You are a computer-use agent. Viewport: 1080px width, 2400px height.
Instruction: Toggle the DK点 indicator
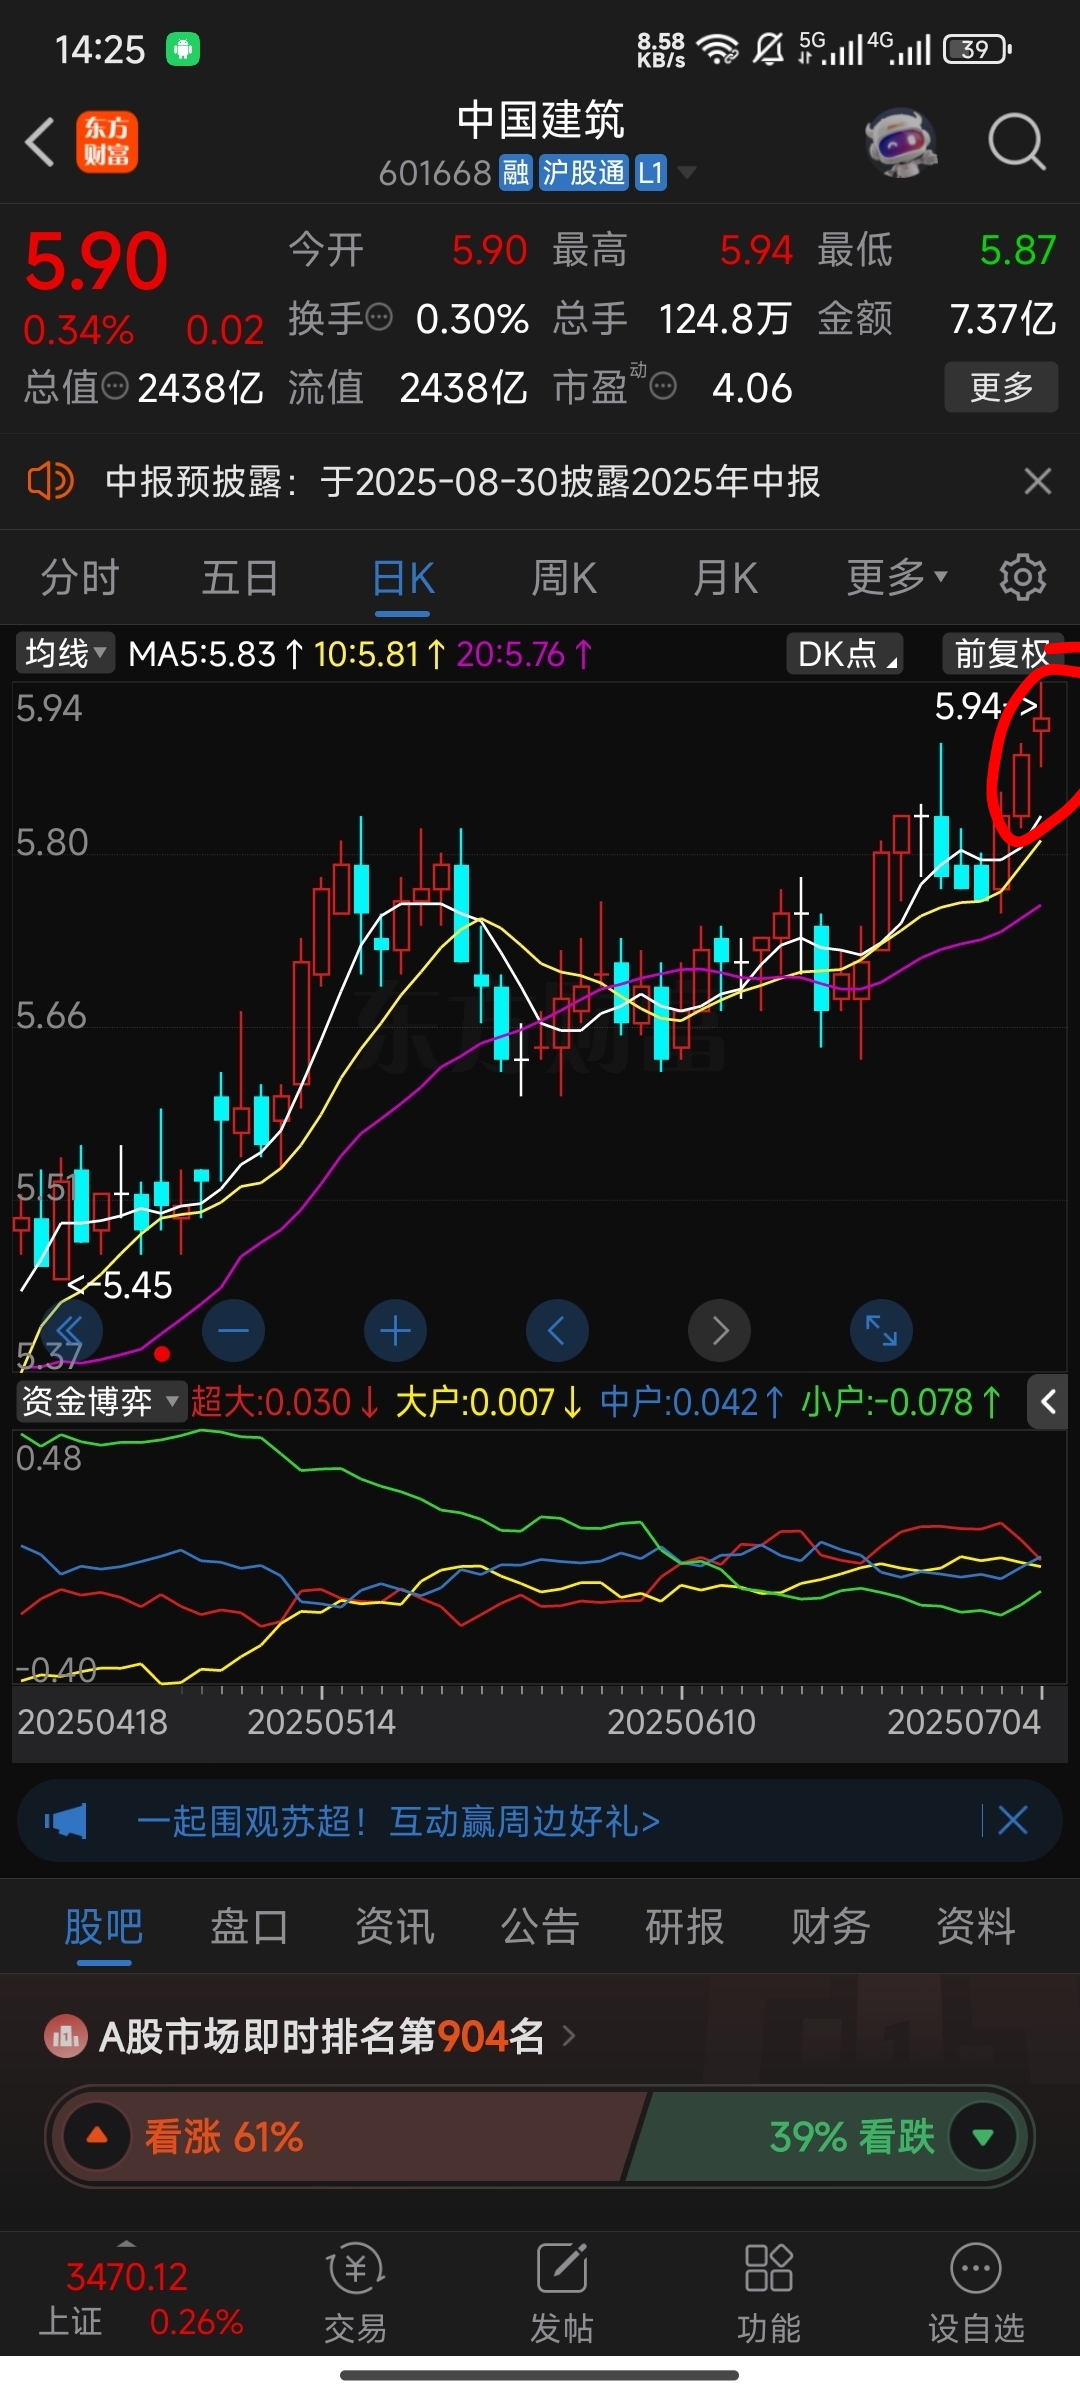846,654
